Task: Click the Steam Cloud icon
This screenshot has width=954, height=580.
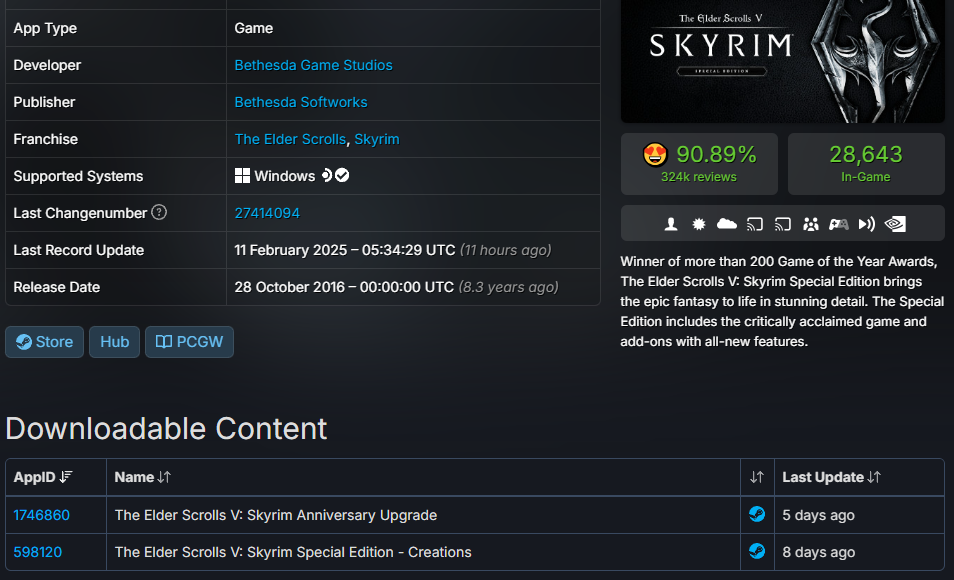Action: tap(726, 224)
